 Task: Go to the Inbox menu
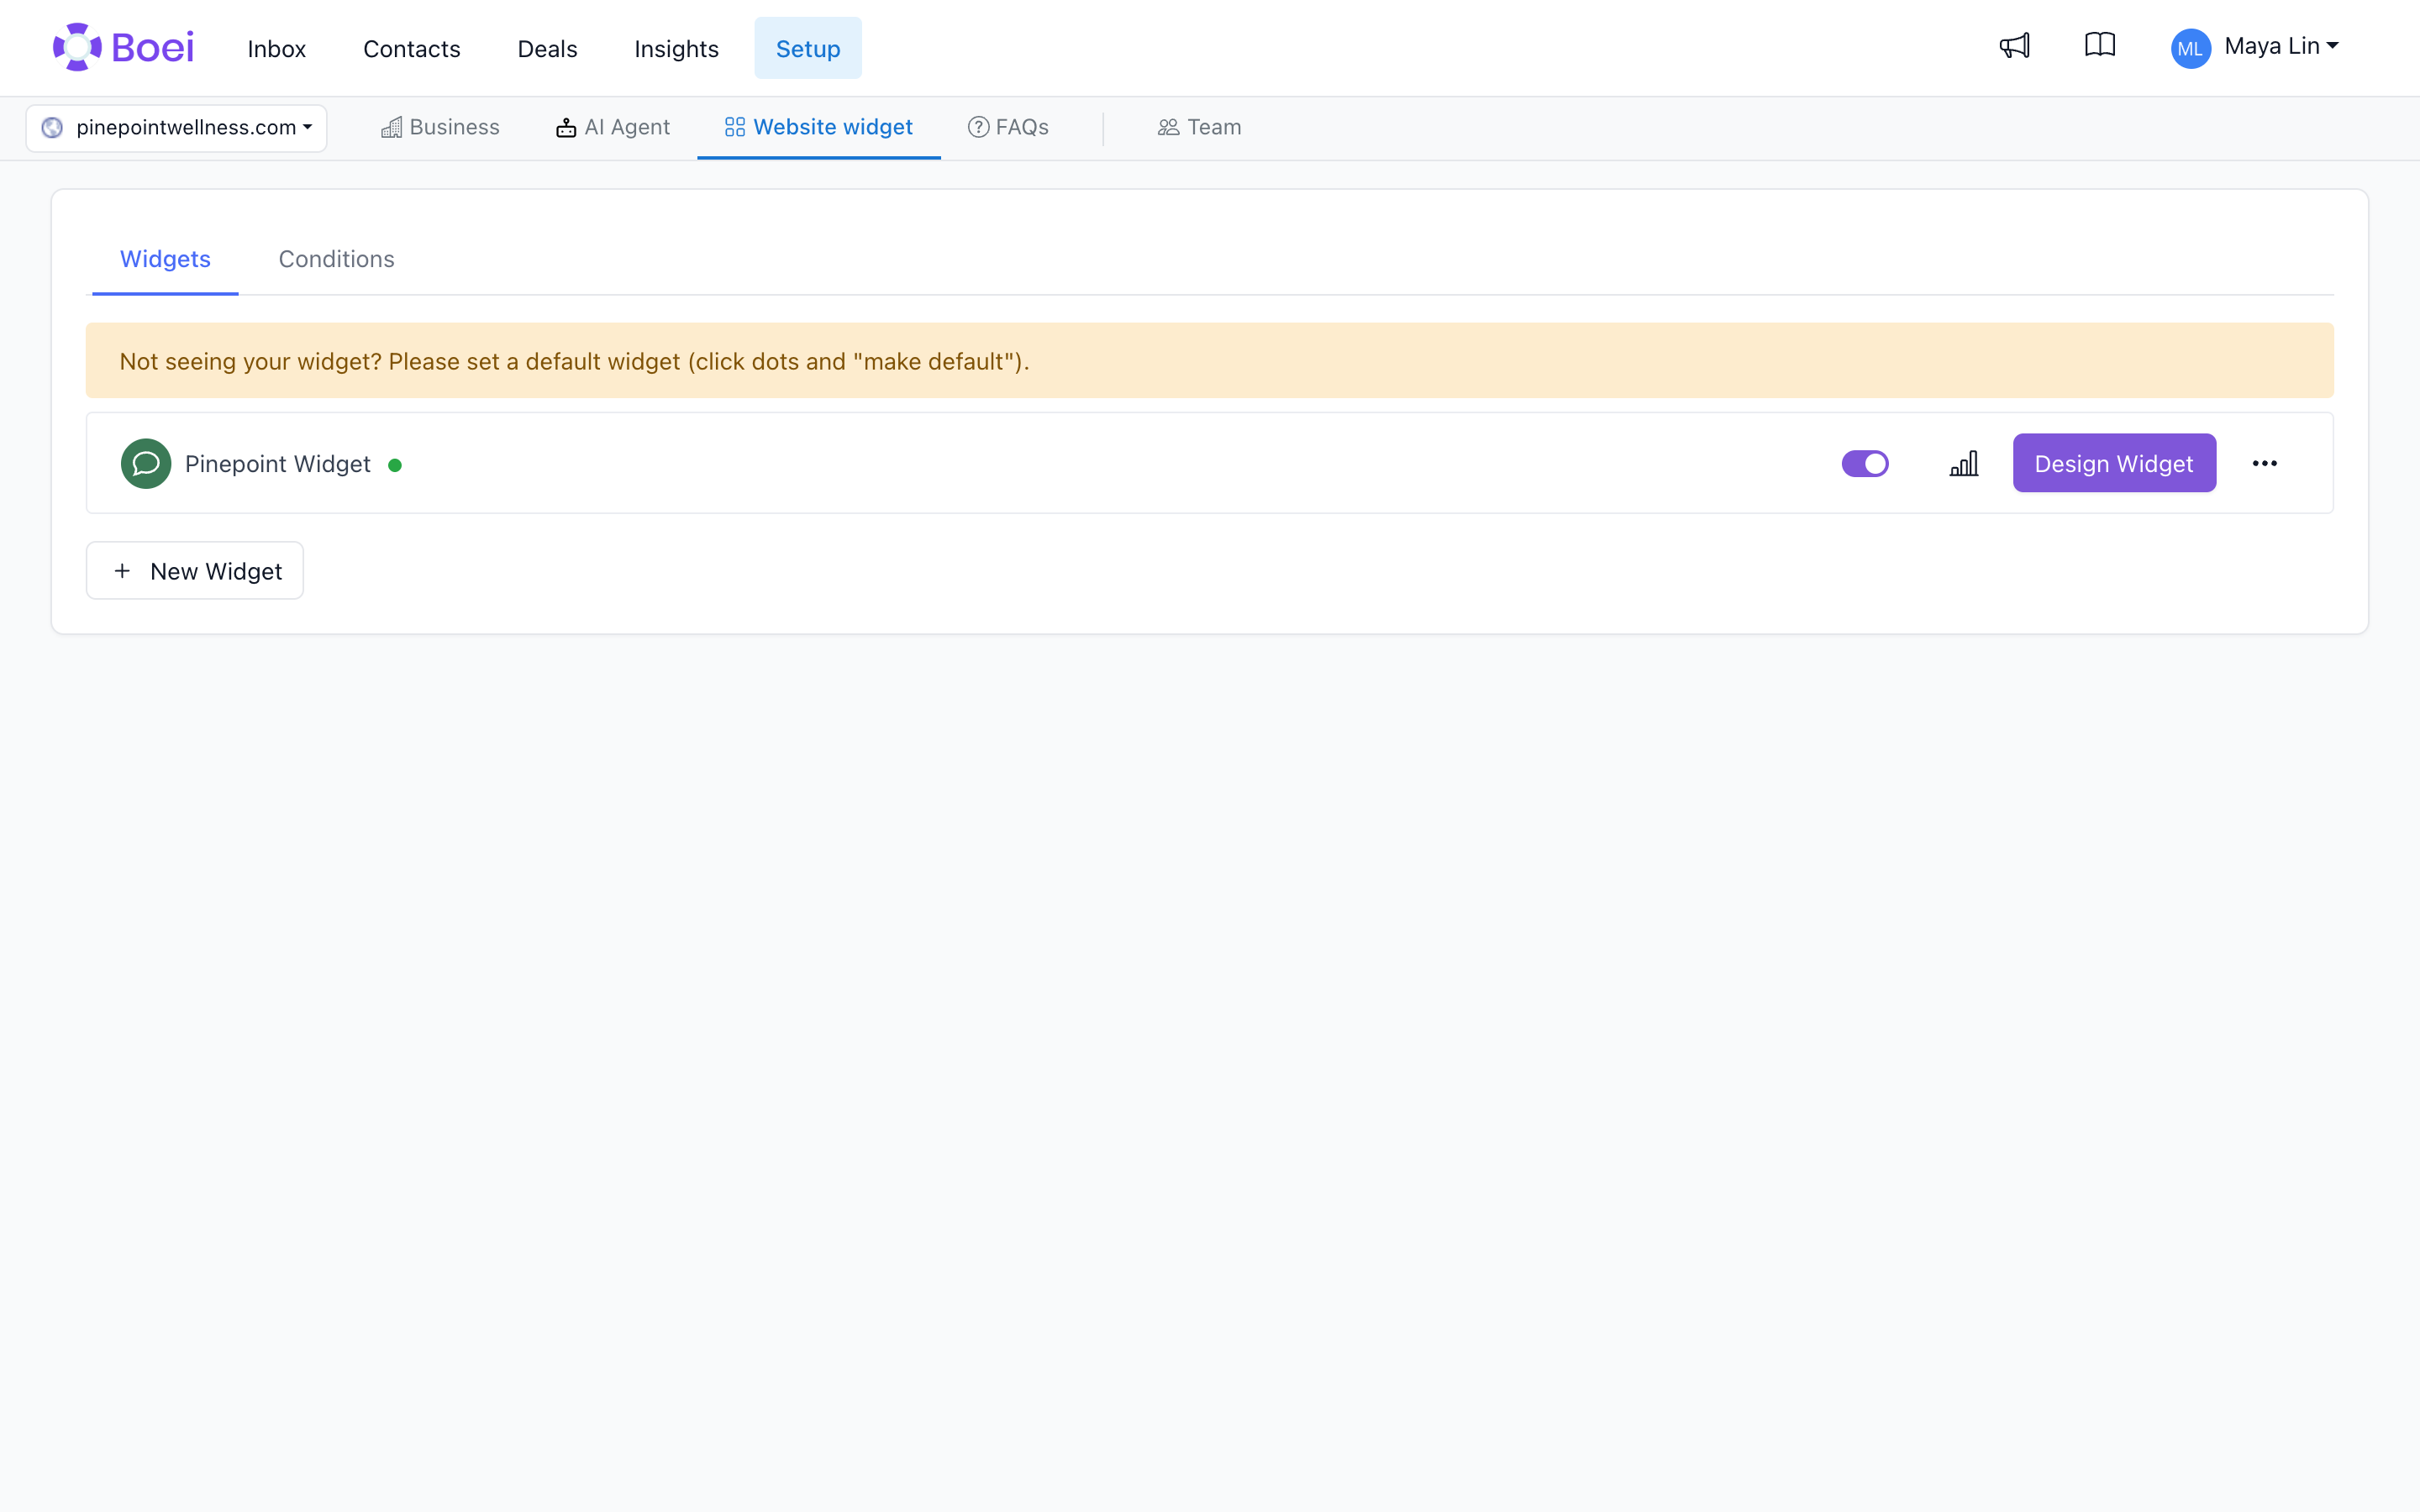[276, 48]
